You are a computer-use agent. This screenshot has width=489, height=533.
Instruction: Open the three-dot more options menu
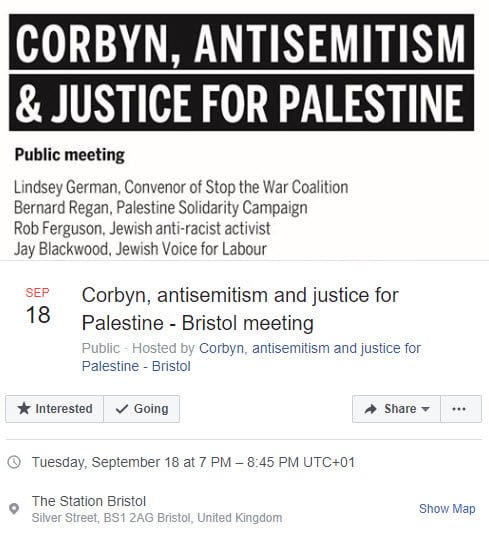[x=461, y=409]
